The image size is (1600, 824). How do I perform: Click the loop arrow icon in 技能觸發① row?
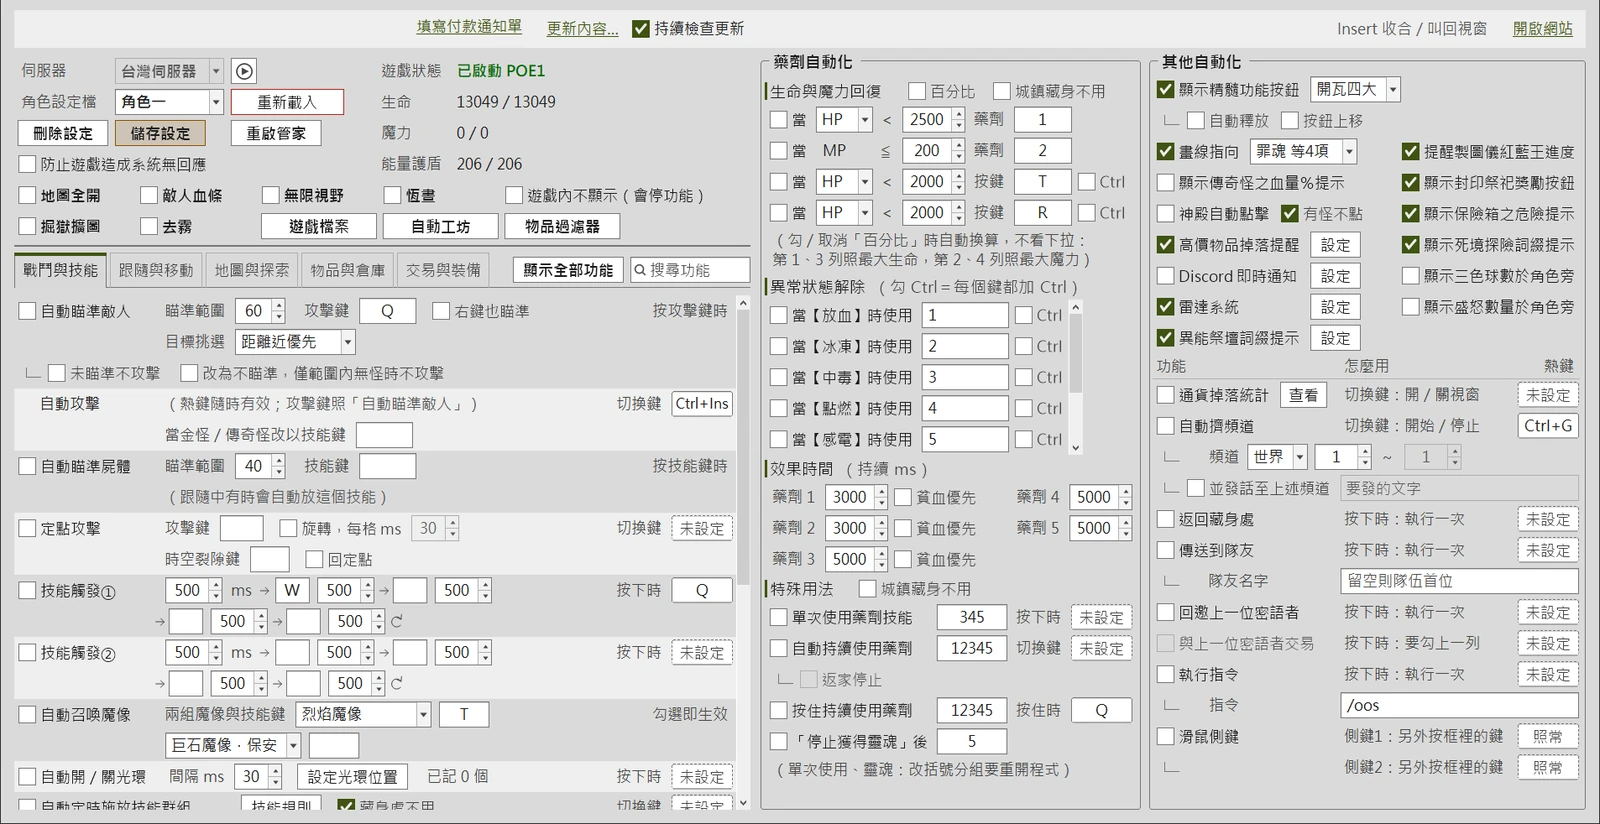coord(397,621)
